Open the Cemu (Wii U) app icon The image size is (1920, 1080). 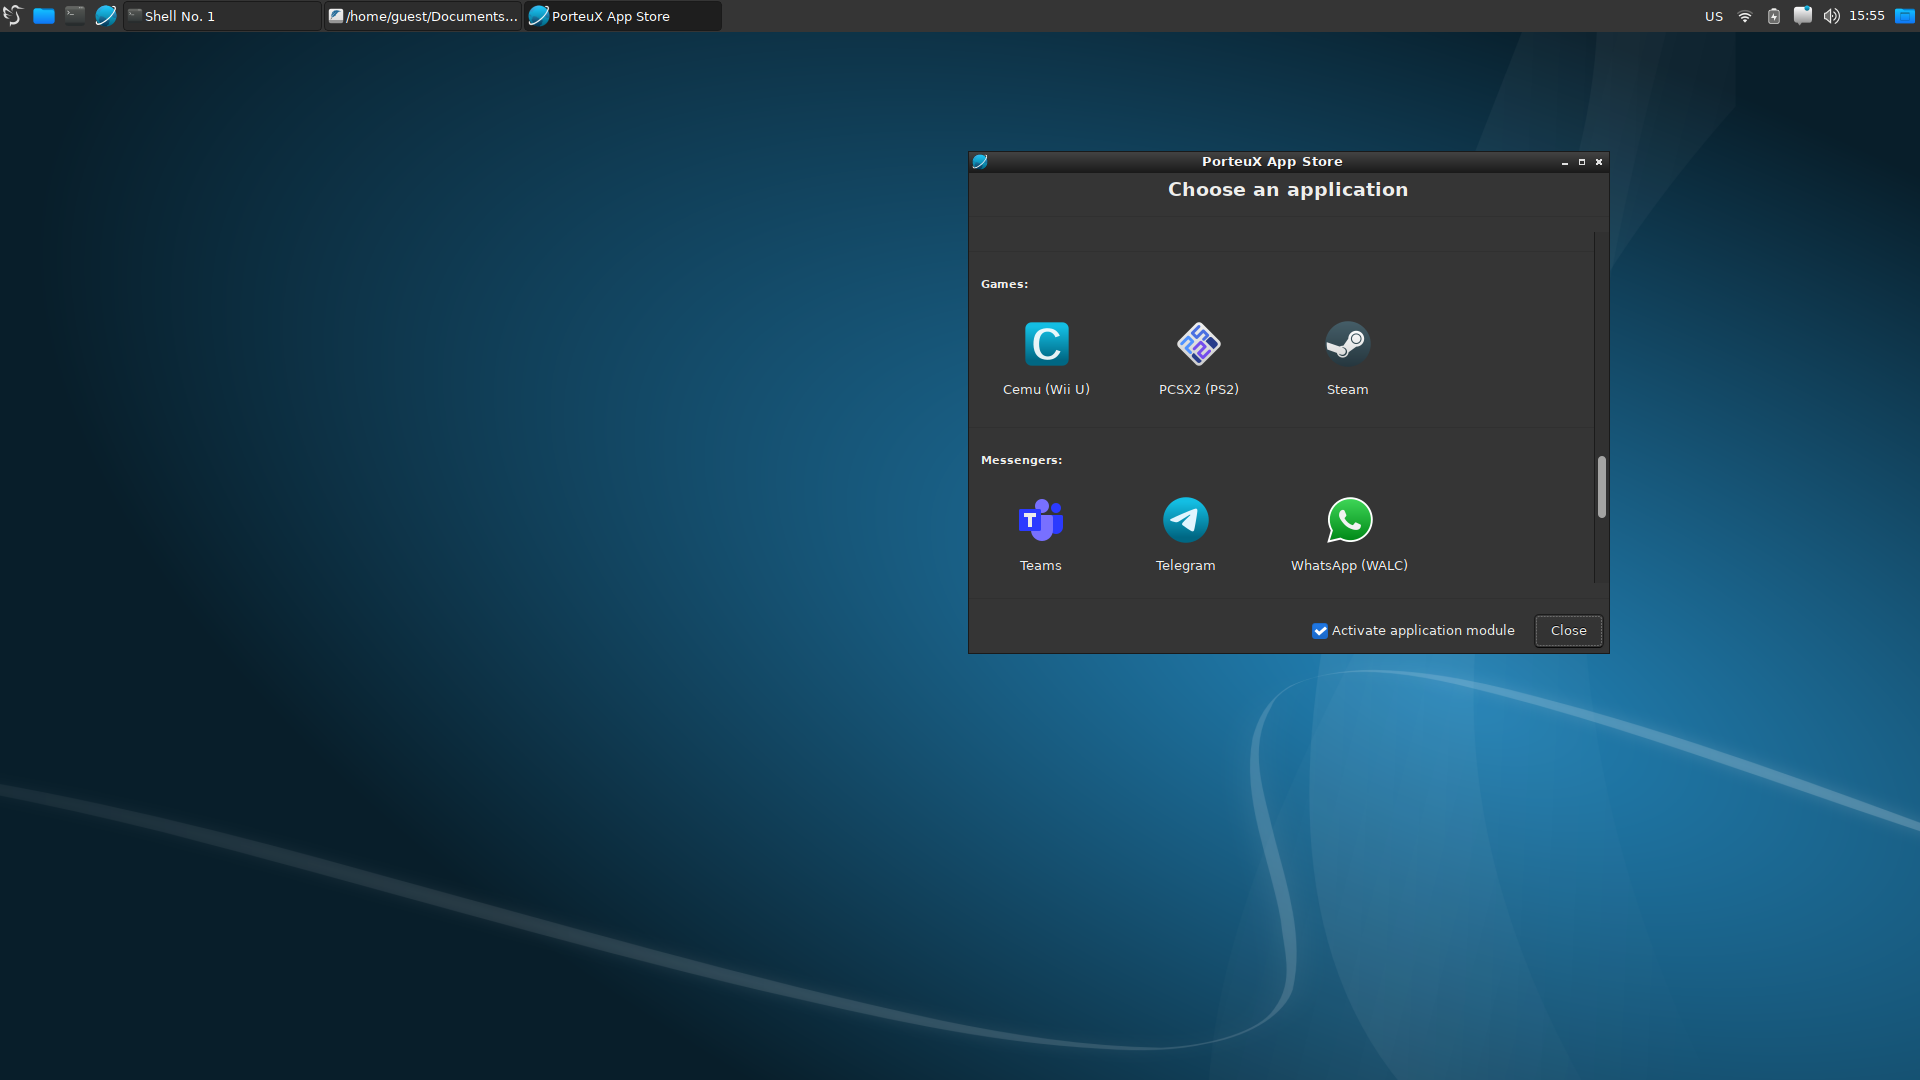pos(1046,344)
